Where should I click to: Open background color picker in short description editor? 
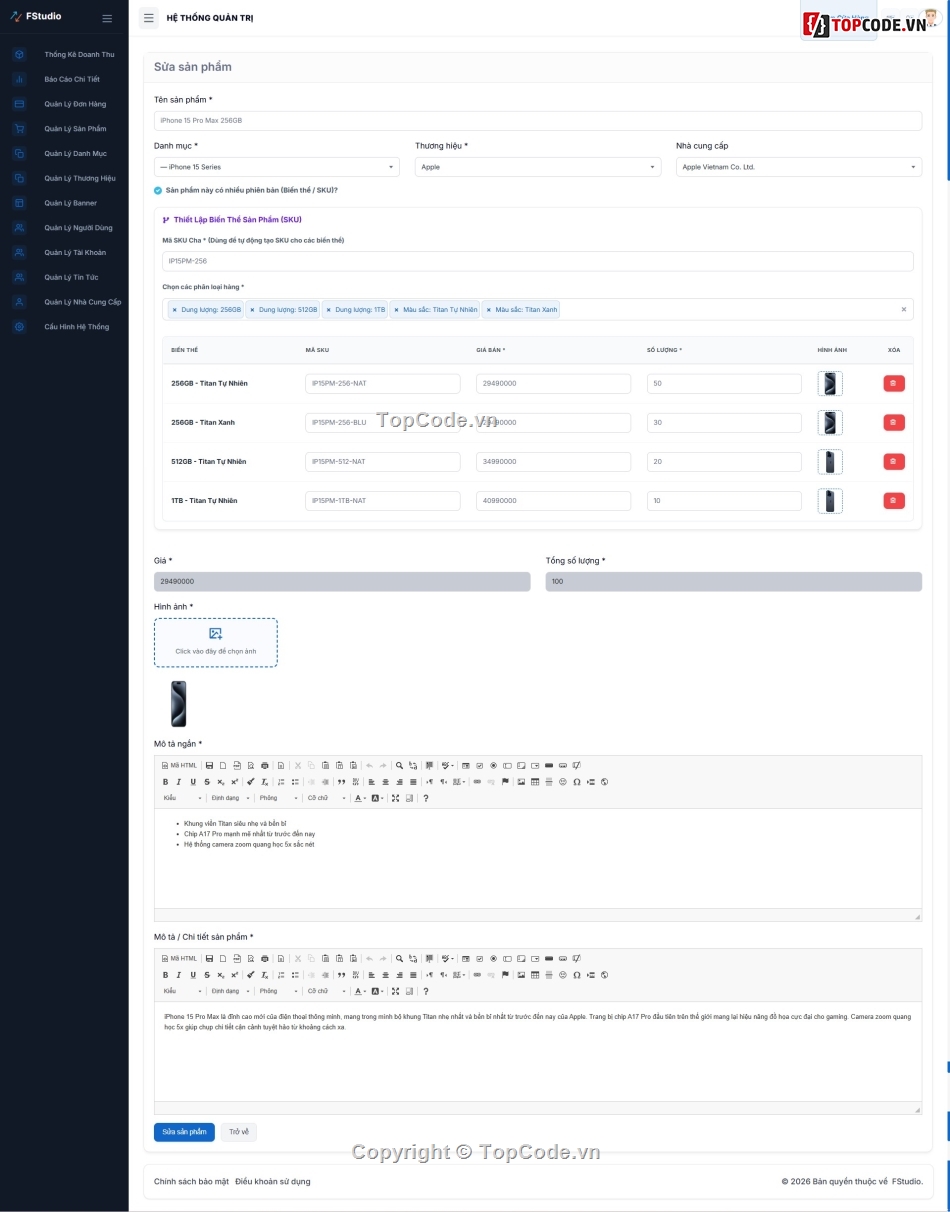[x=377, y=798]
